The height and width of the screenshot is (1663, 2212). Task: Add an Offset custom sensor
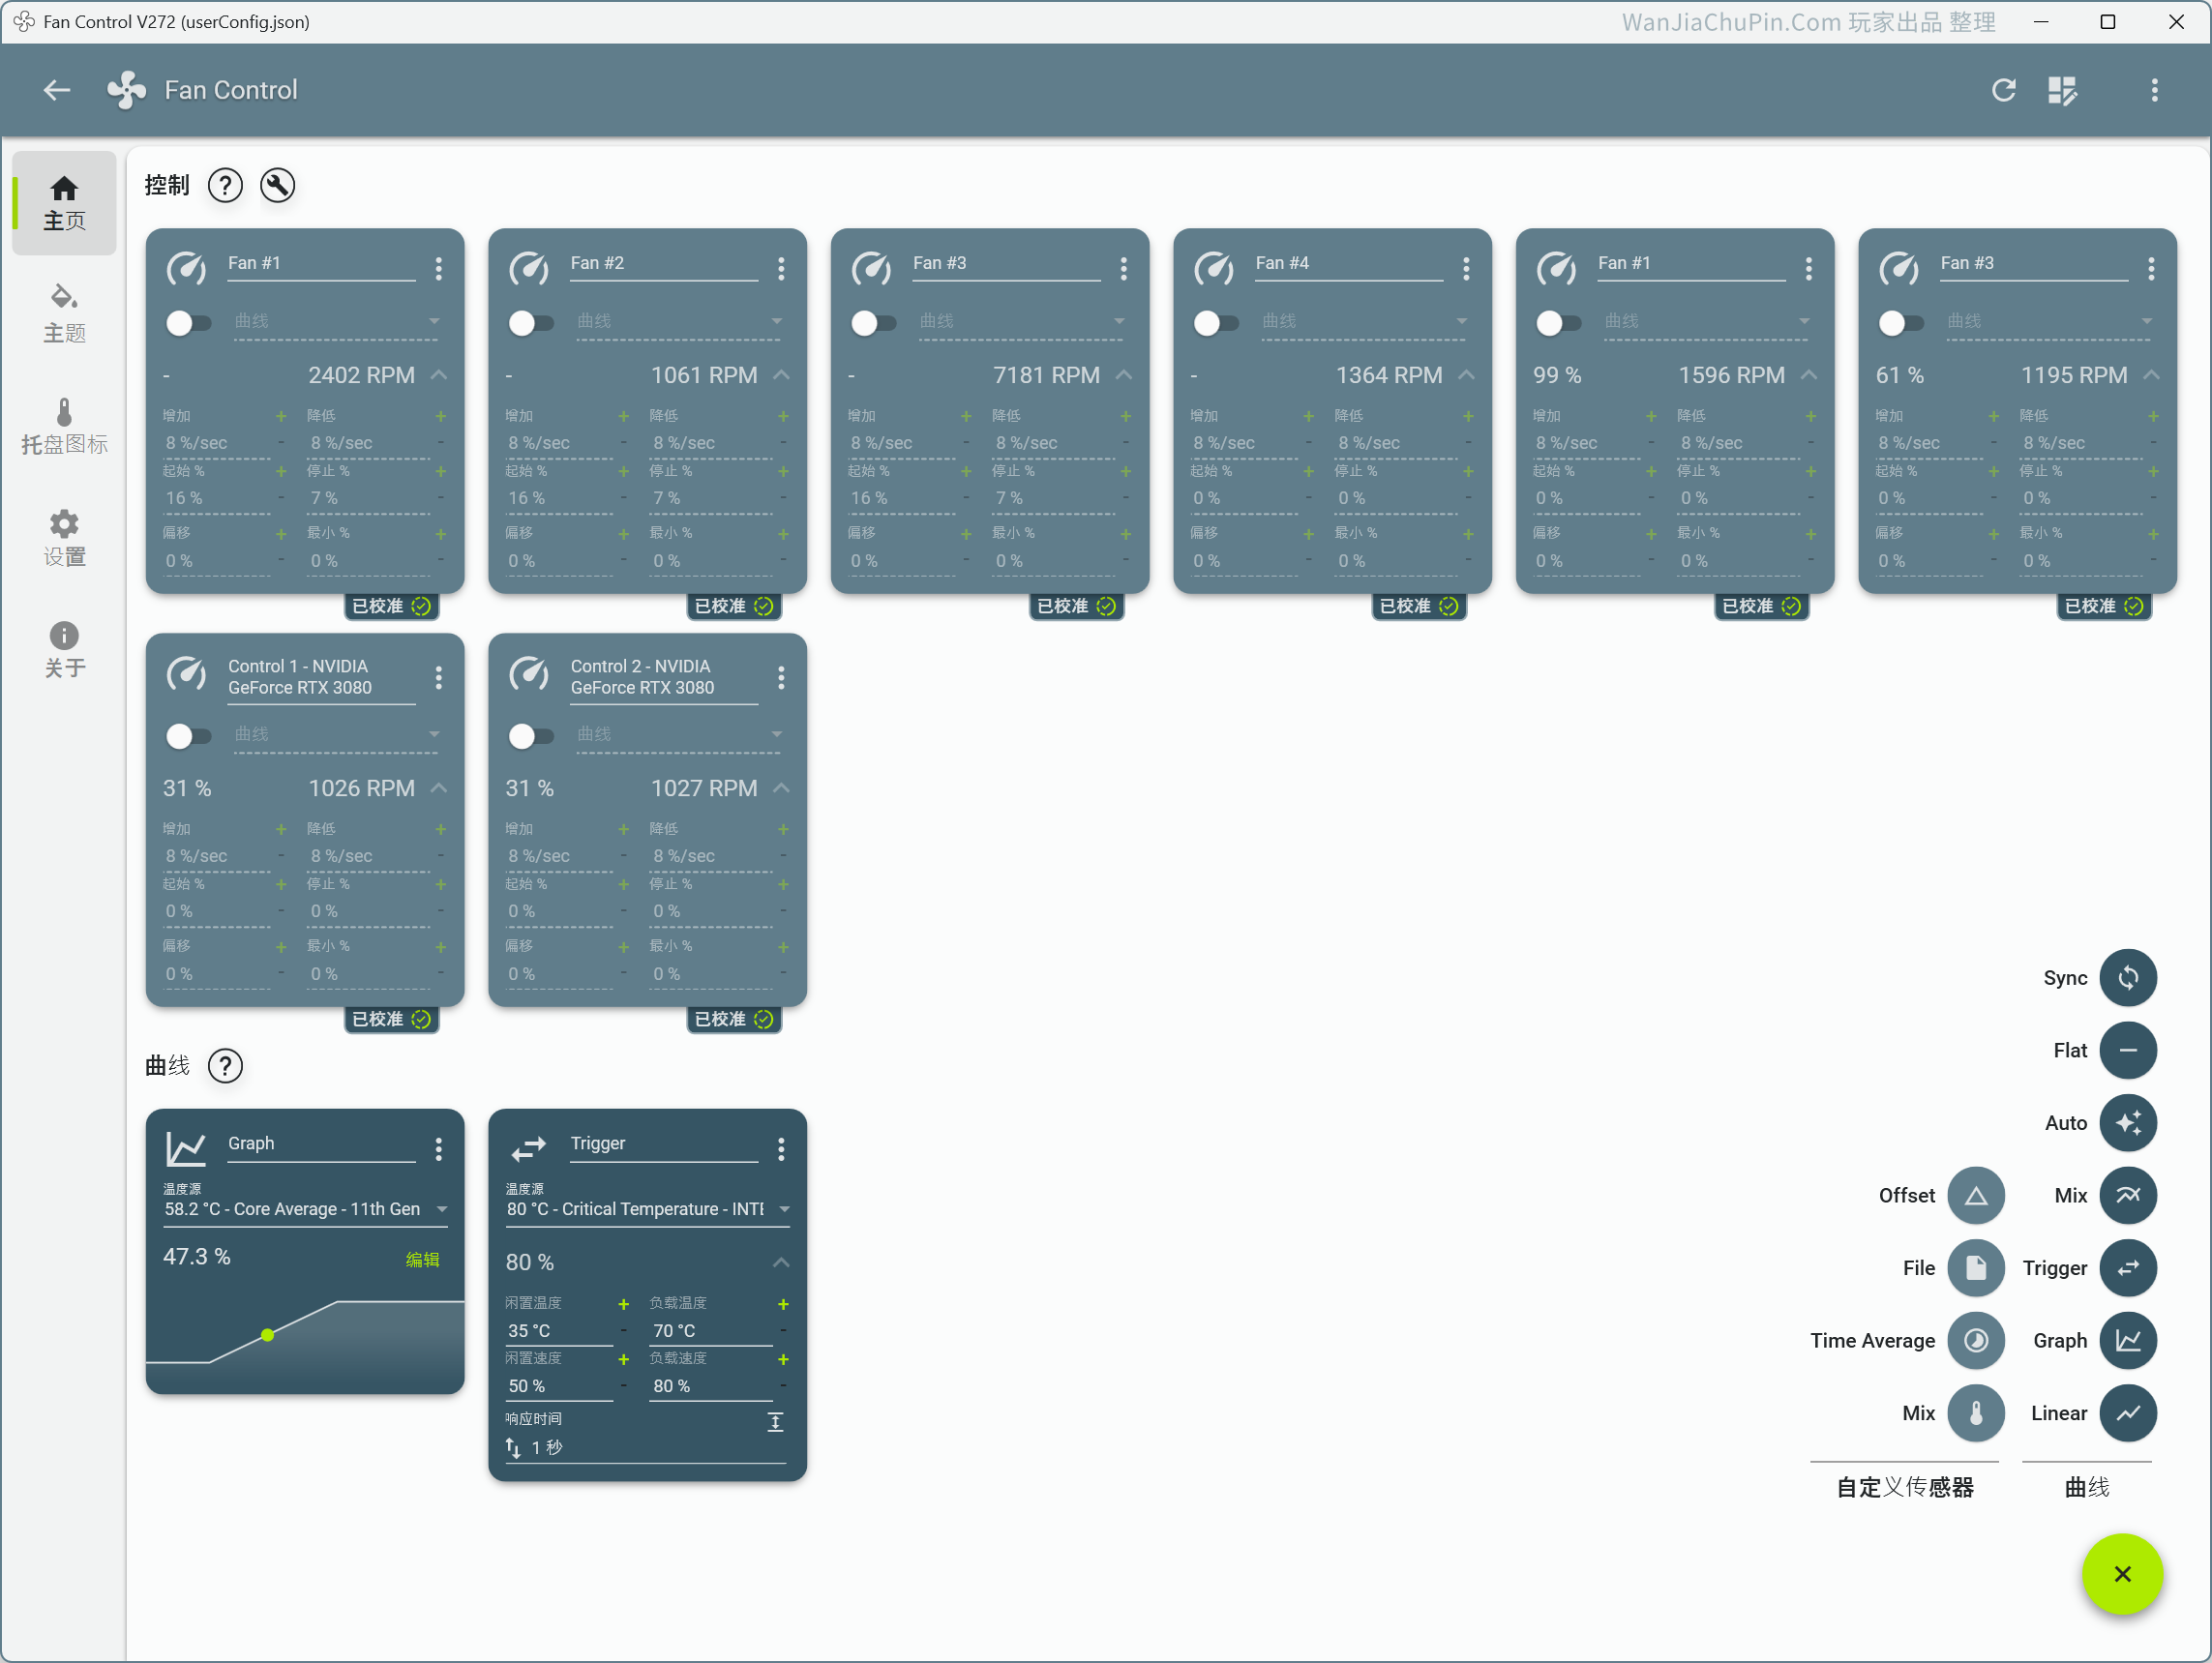coord(1975,1195)
